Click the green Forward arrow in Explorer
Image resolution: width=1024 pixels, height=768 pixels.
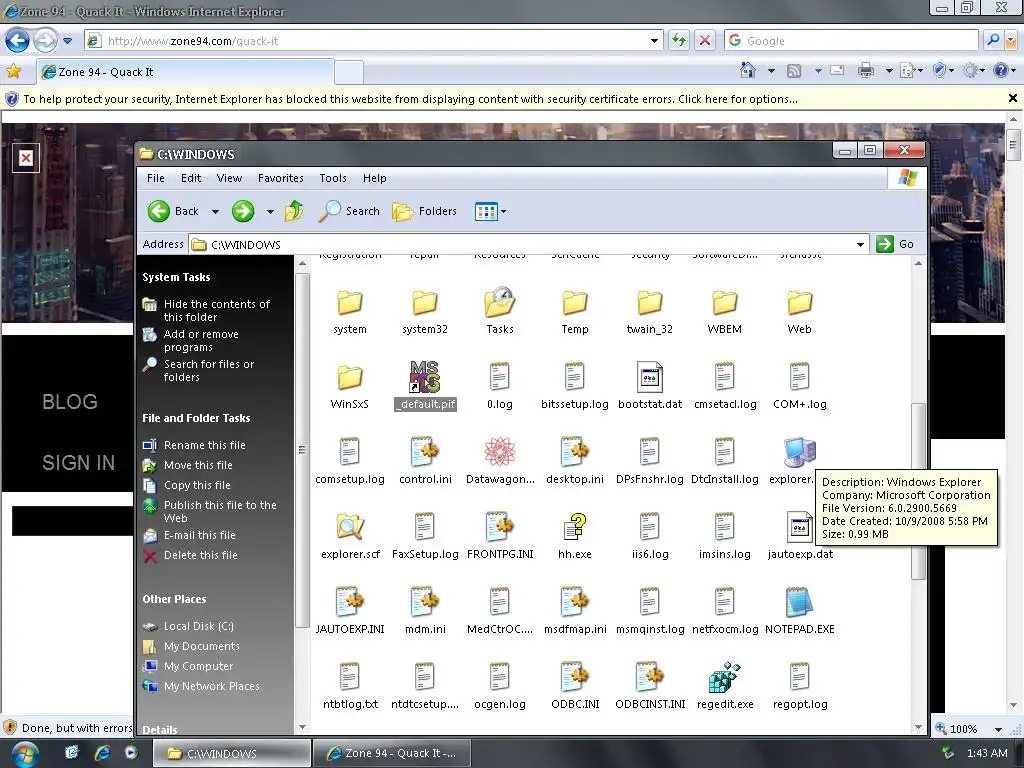(243, 211)
